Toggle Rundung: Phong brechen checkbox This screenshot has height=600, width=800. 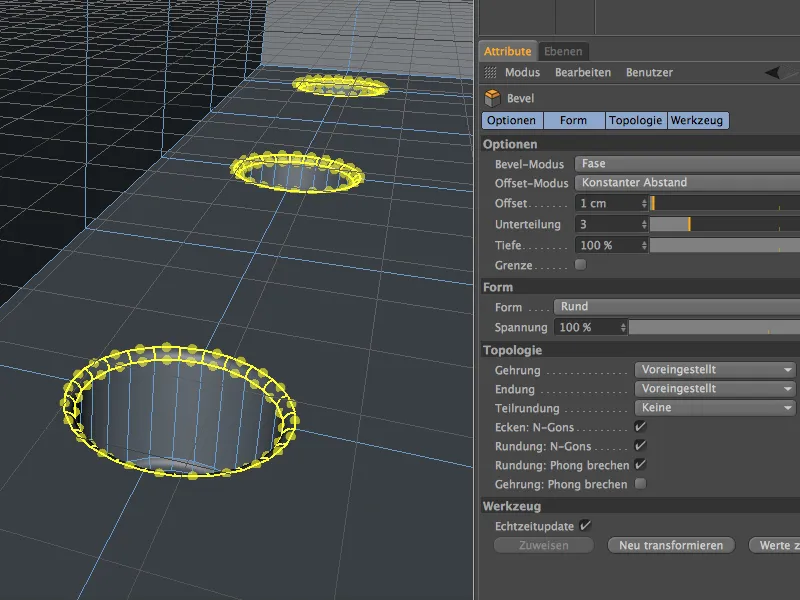[640, 465]
